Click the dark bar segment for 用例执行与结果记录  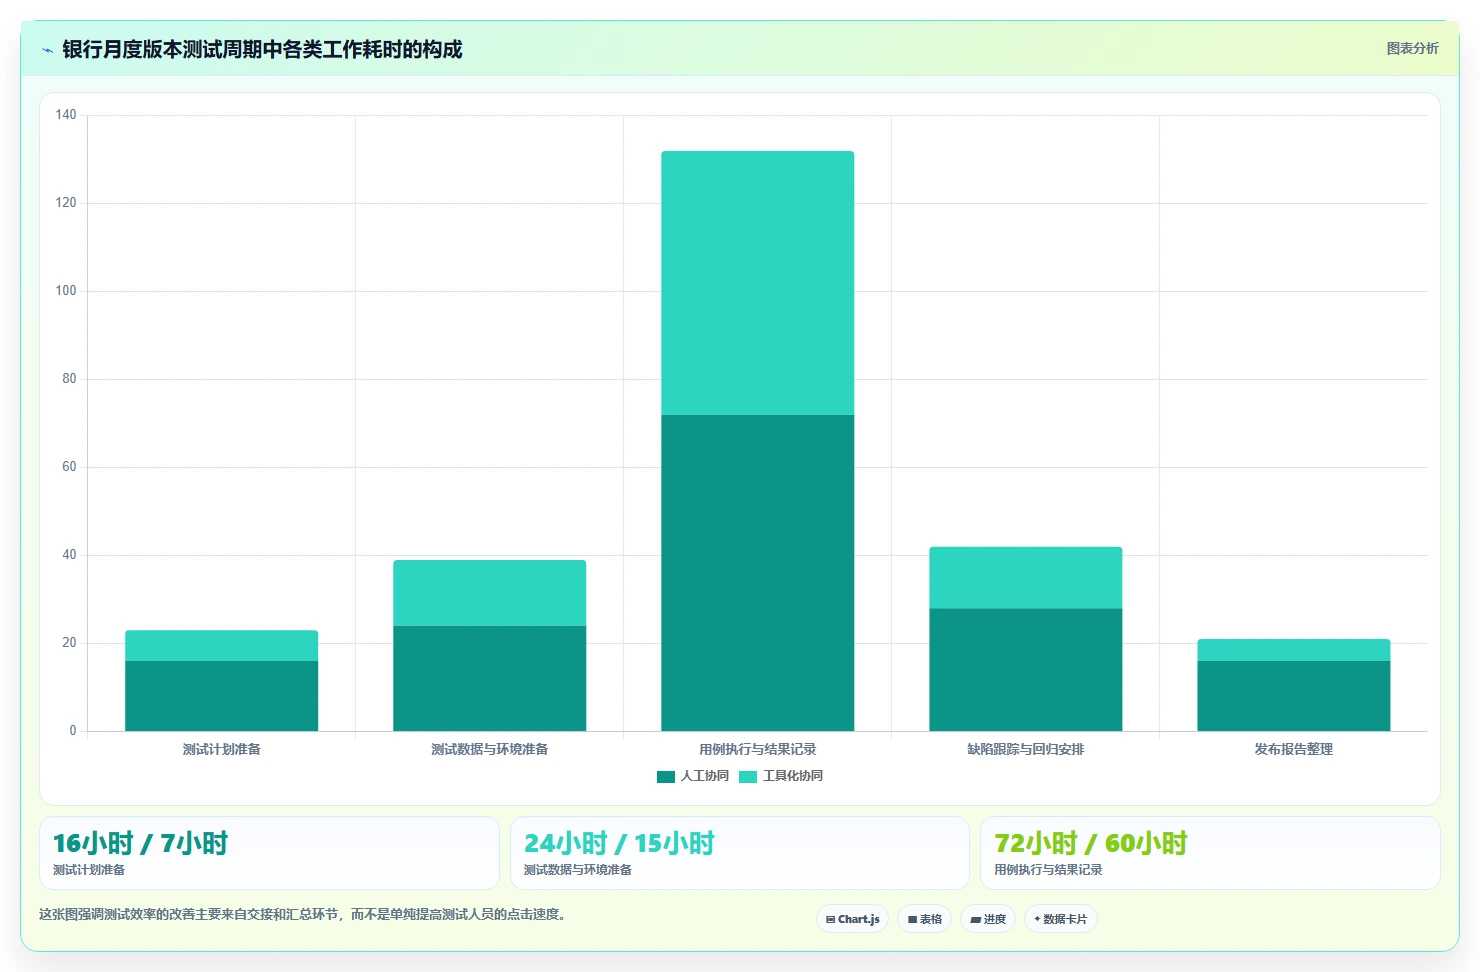757,573
